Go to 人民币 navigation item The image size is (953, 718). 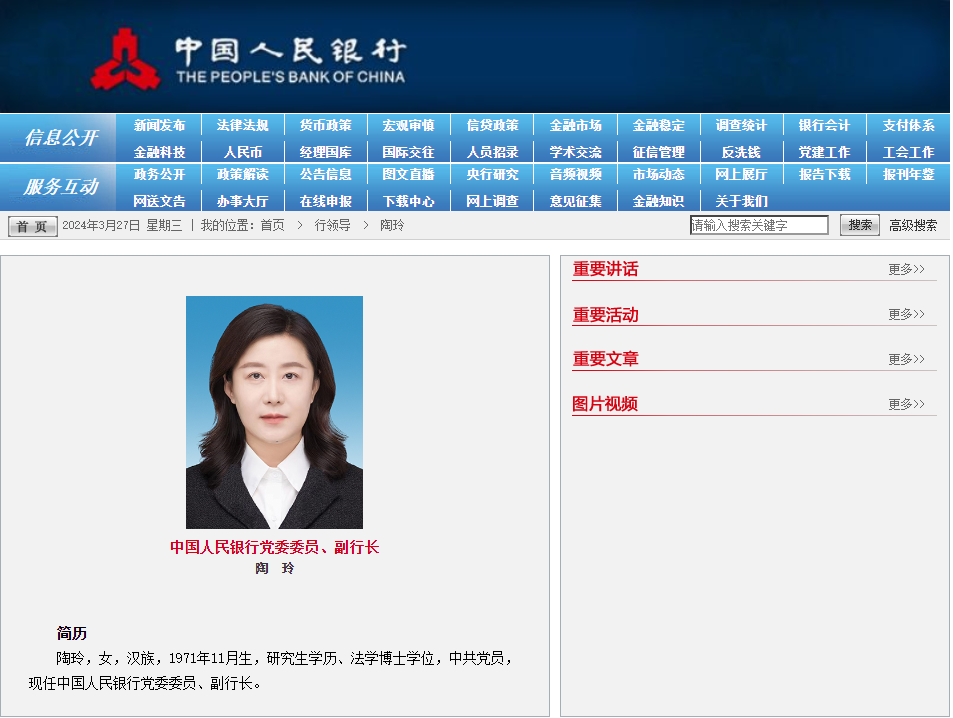coord(242,152)
